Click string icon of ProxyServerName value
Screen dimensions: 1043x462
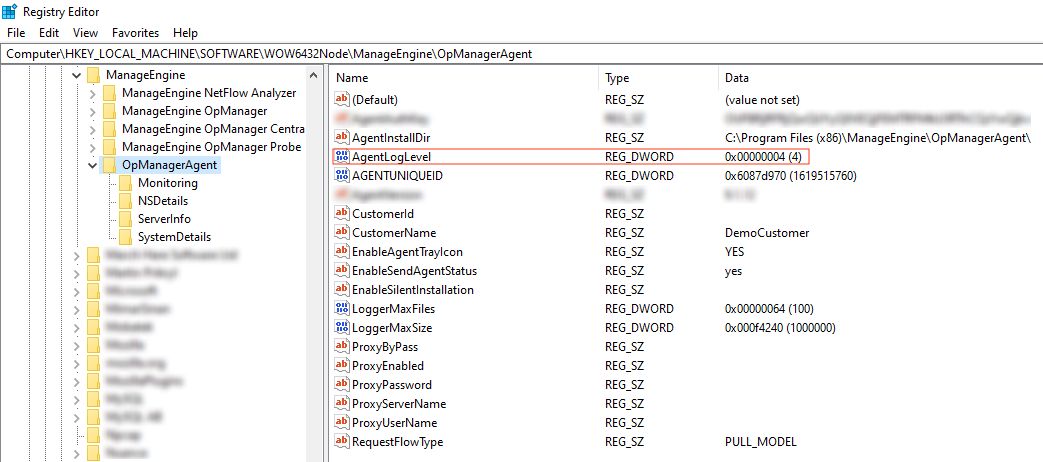(x=342, y=404)
